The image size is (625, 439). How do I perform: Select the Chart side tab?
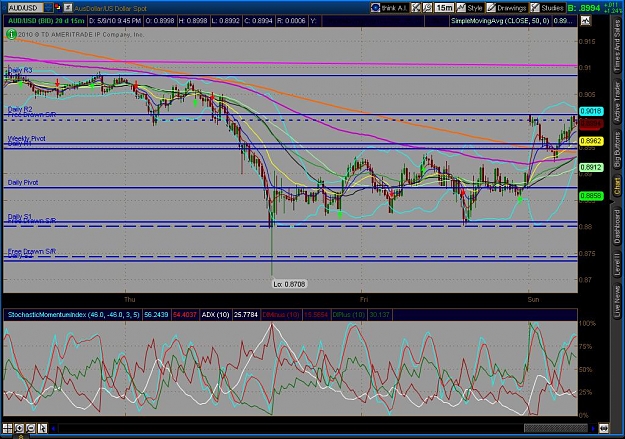point(617,187)
